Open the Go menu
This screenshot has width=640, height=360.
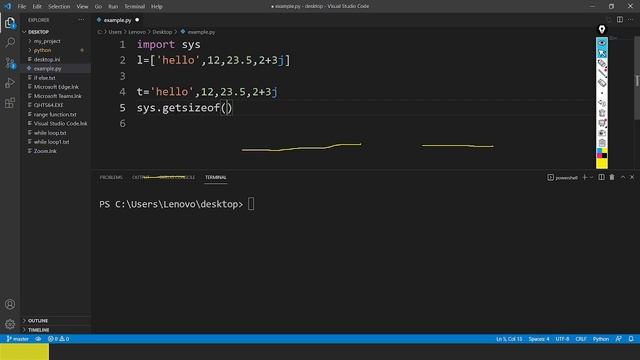(x=98, y=7)
